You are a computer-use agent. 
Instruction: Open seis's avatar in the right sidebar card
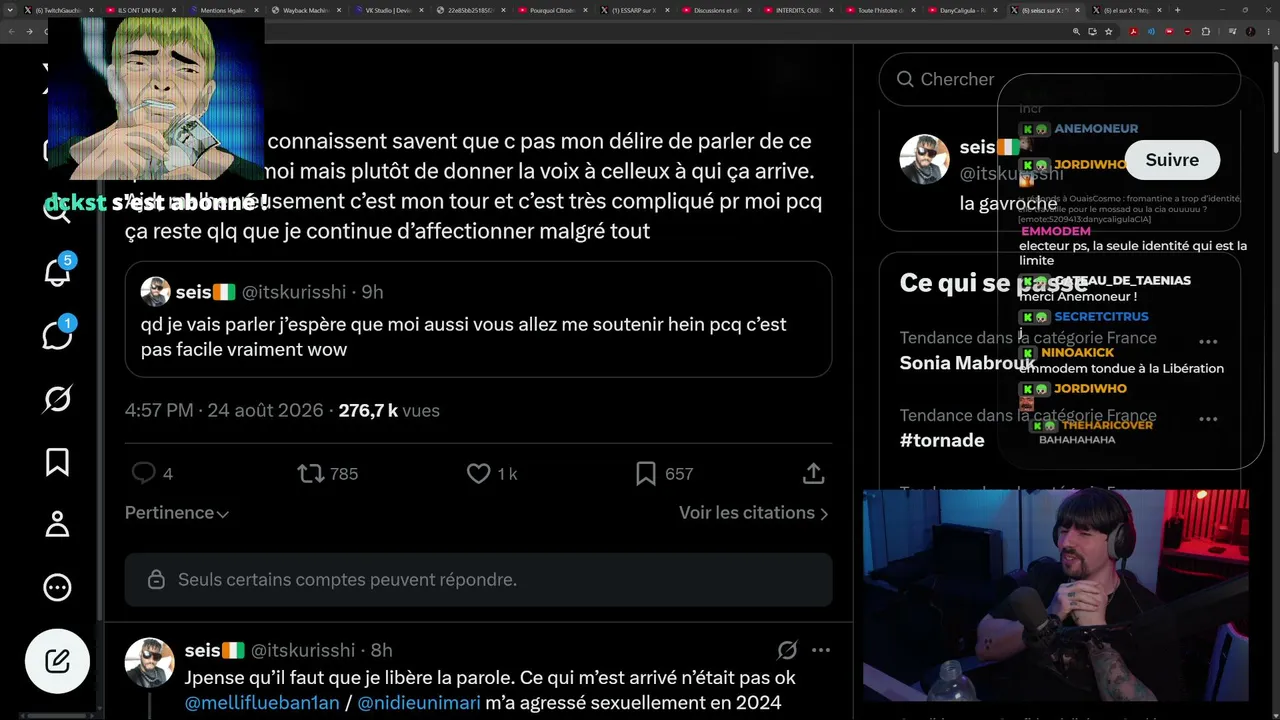pyautogui.click(x=924, y=159)
